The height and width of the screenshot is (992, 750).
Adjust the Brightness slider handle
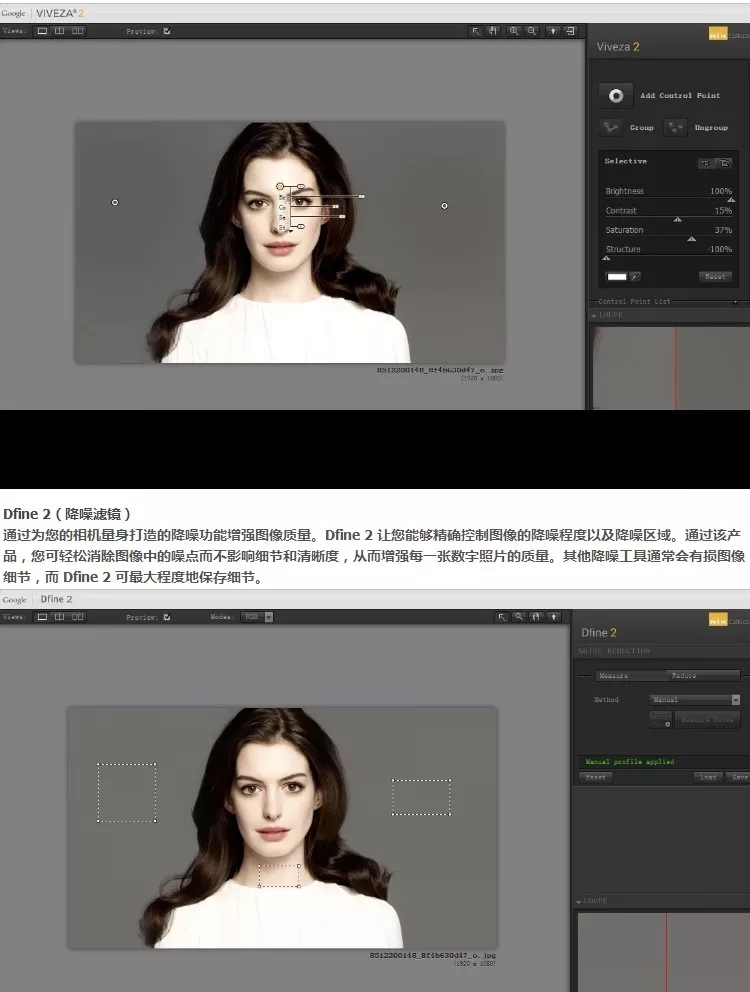coord(731,199)
